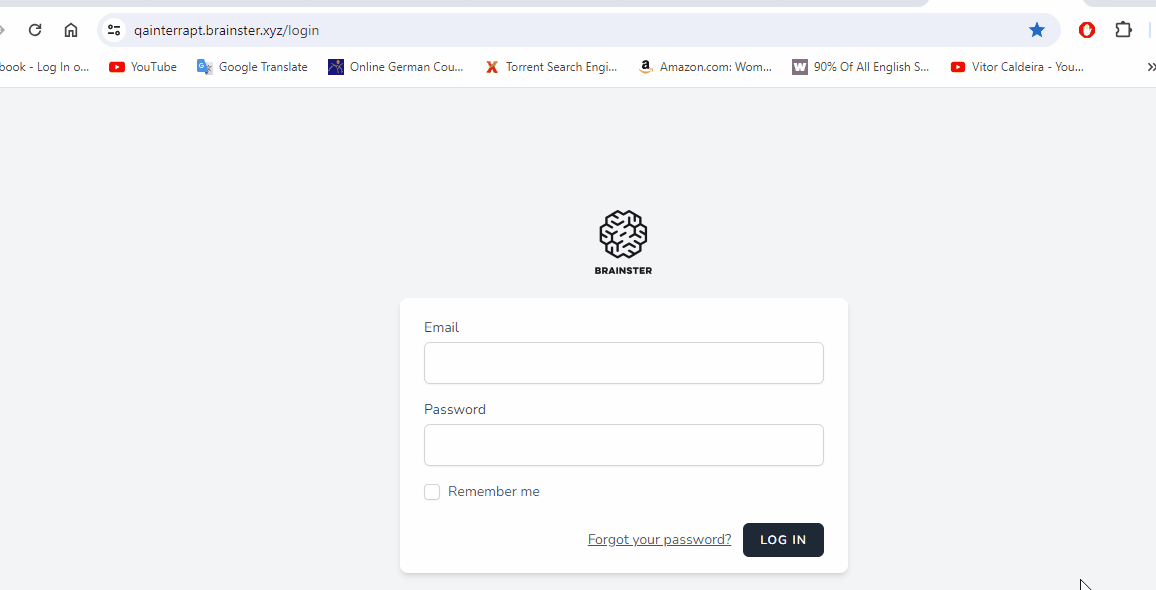Viewport: 1156px width, 590px height.
Task: Open the Online German Course bookmark
Action: 396,67
